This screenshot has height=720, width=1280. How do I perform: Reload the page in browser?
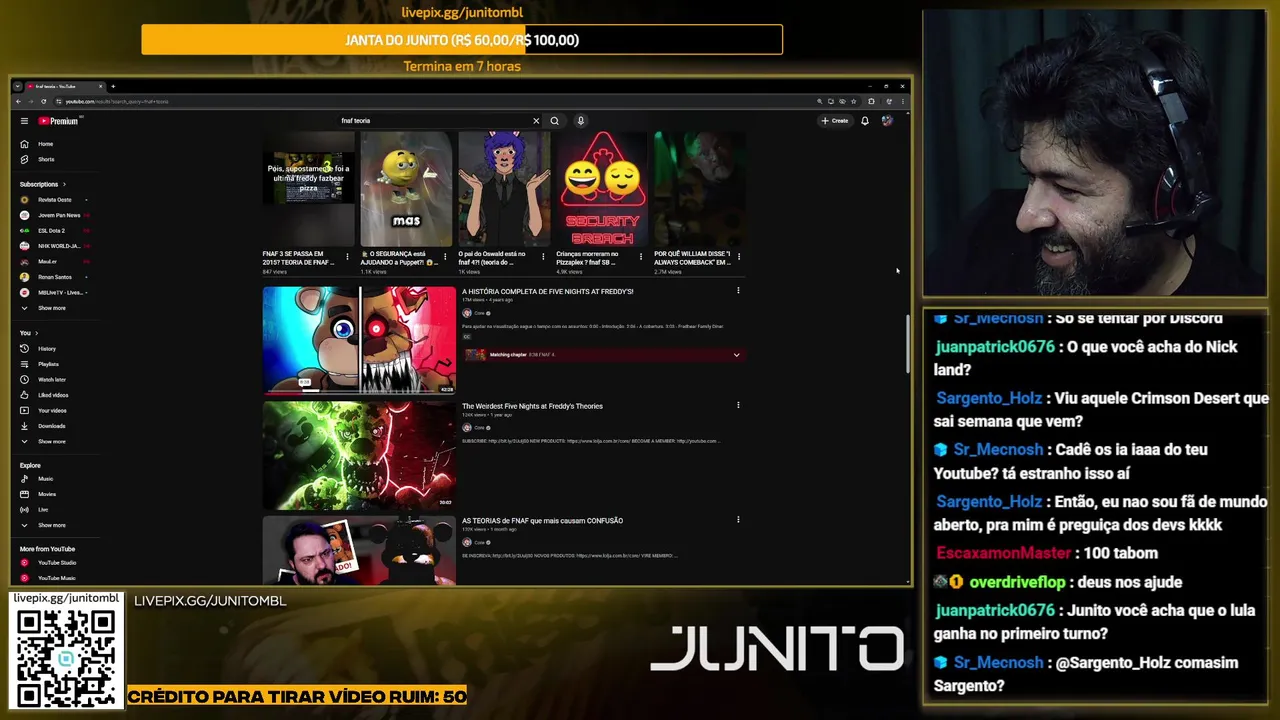tap(42, 102)
